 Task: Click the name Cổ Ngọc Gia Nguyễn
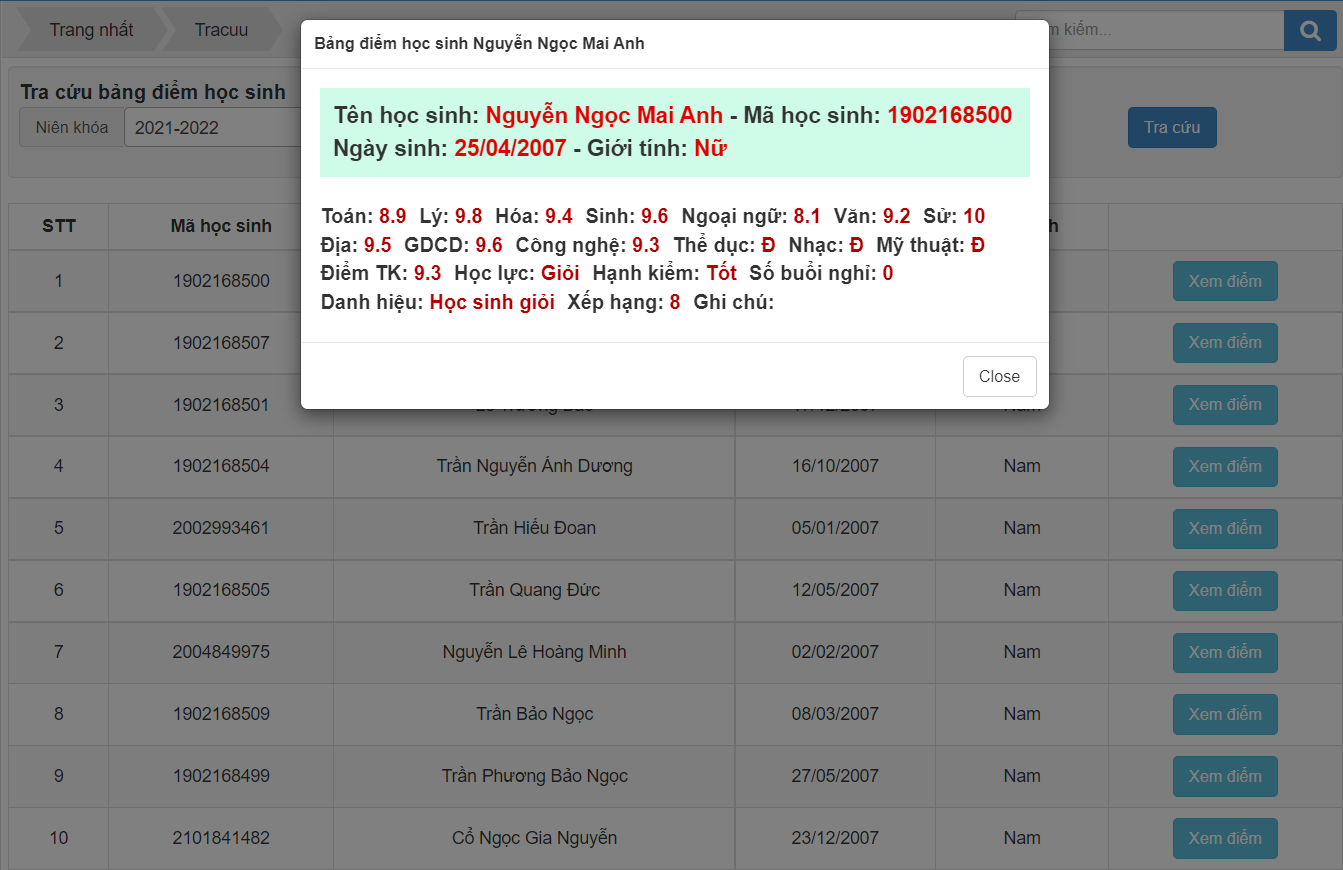point(534,838)
